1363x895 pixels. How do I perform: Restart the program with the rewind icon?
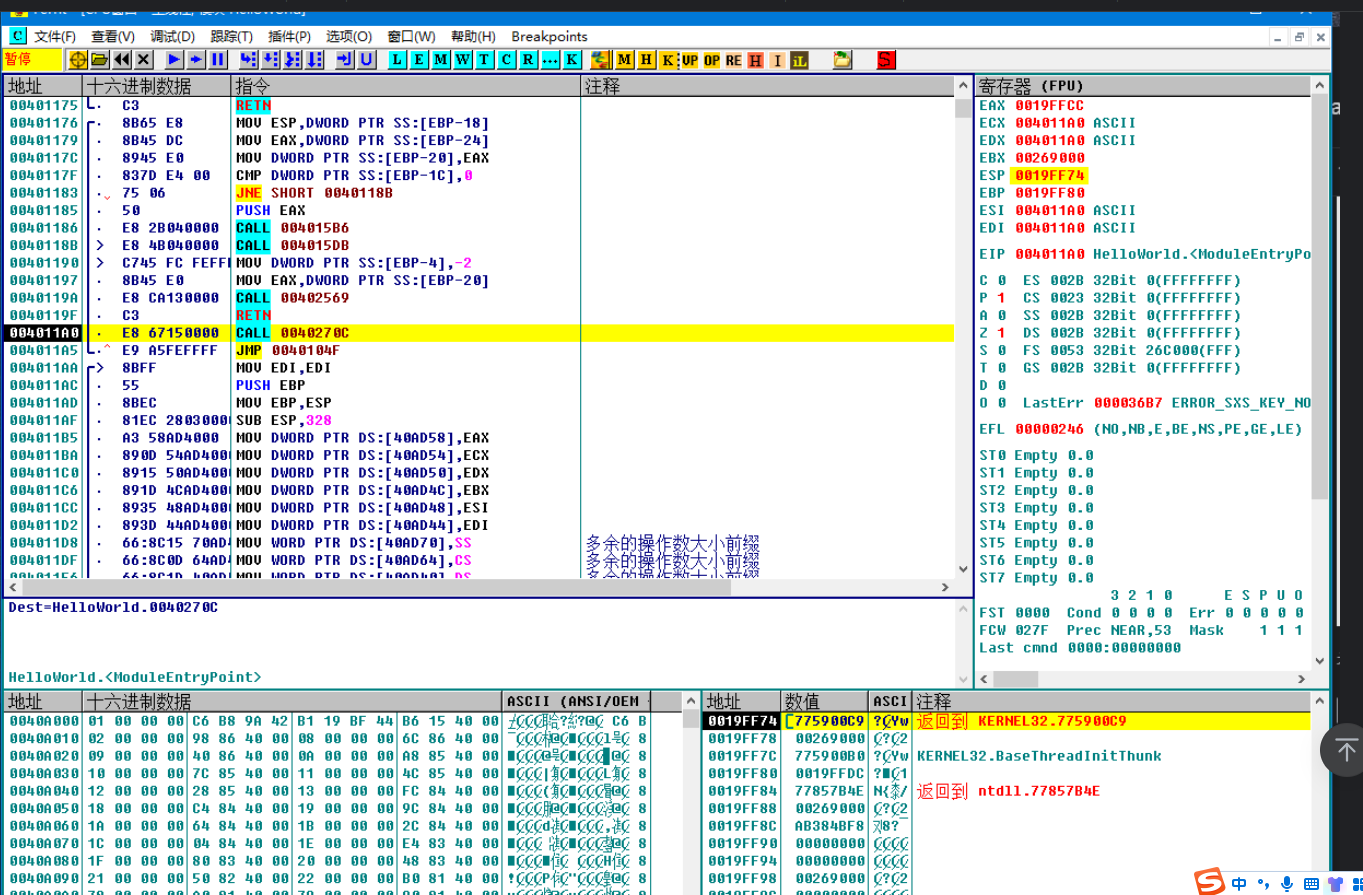pyautogui.click(x=122, y=60)
